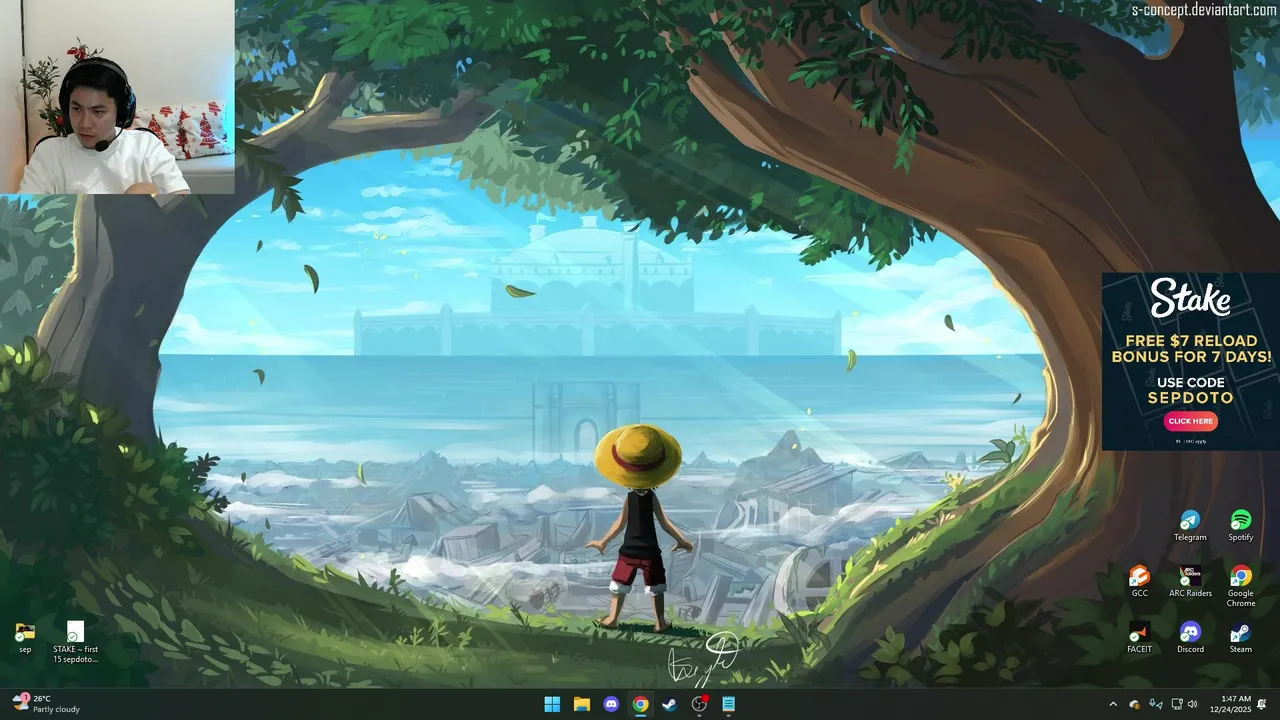Open File Explorer from the taskbar
The height and width of the screenshot is (720, 1280).
click(x=581, y=704)
